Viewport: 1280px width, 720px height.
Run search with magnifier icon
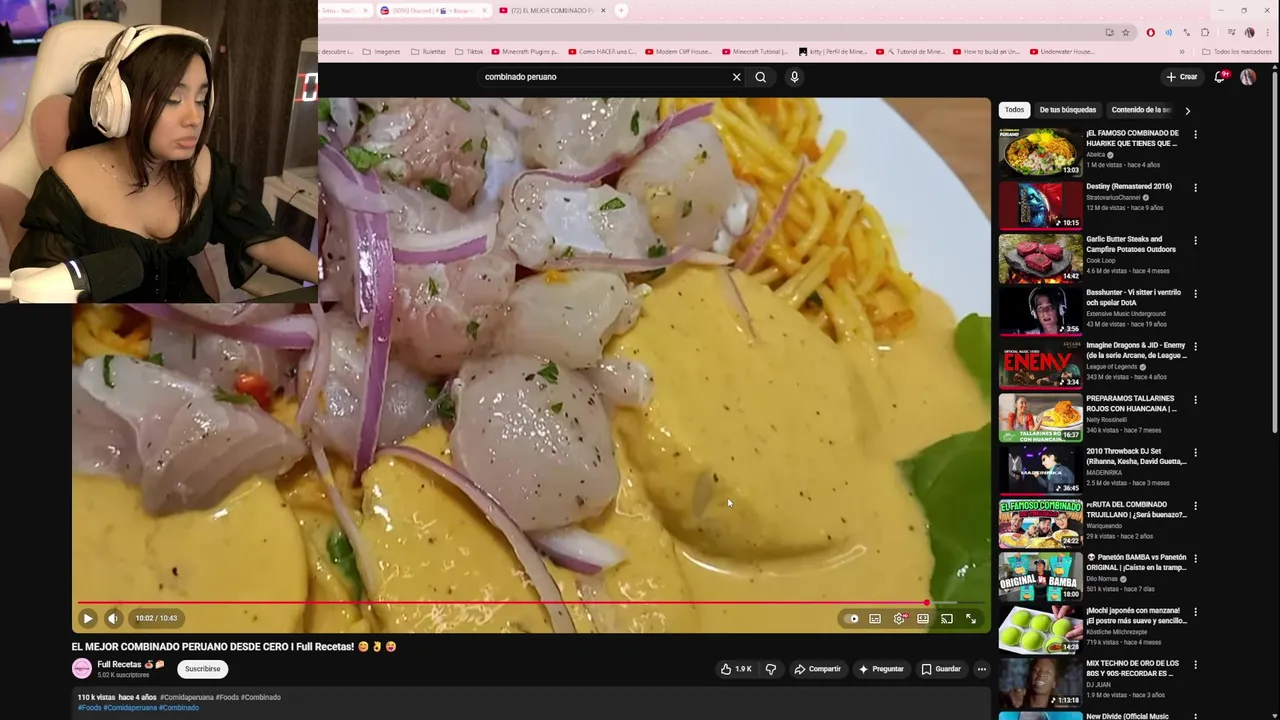click(x=761, y=77)
